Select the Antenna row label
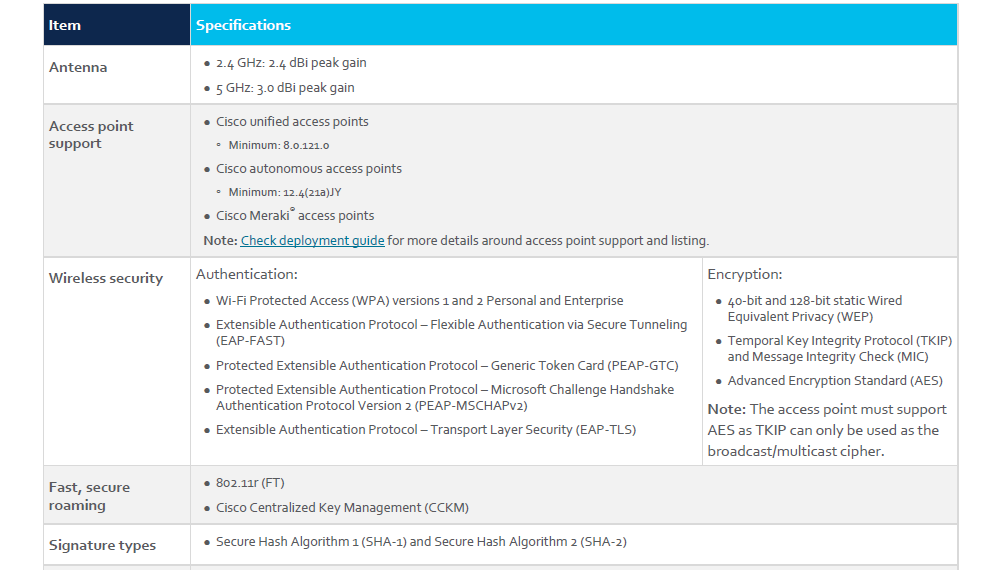Screen dimensions: 1000x570 tap(78, 68)
